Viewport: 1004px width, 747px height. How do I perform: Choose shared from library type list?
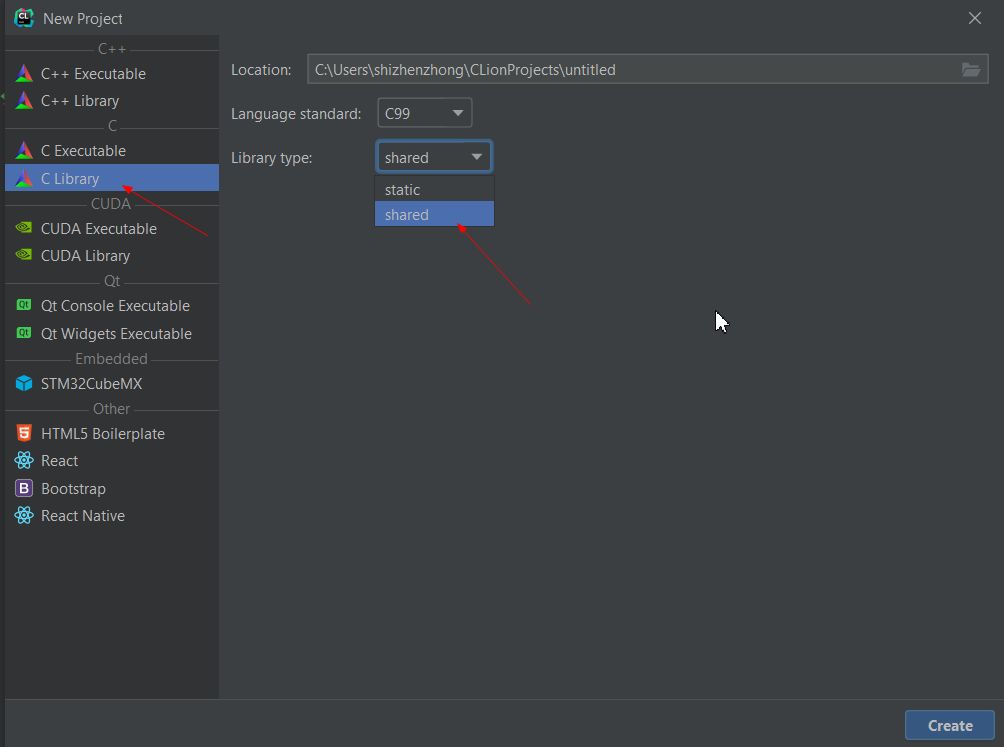coord(434,214)
